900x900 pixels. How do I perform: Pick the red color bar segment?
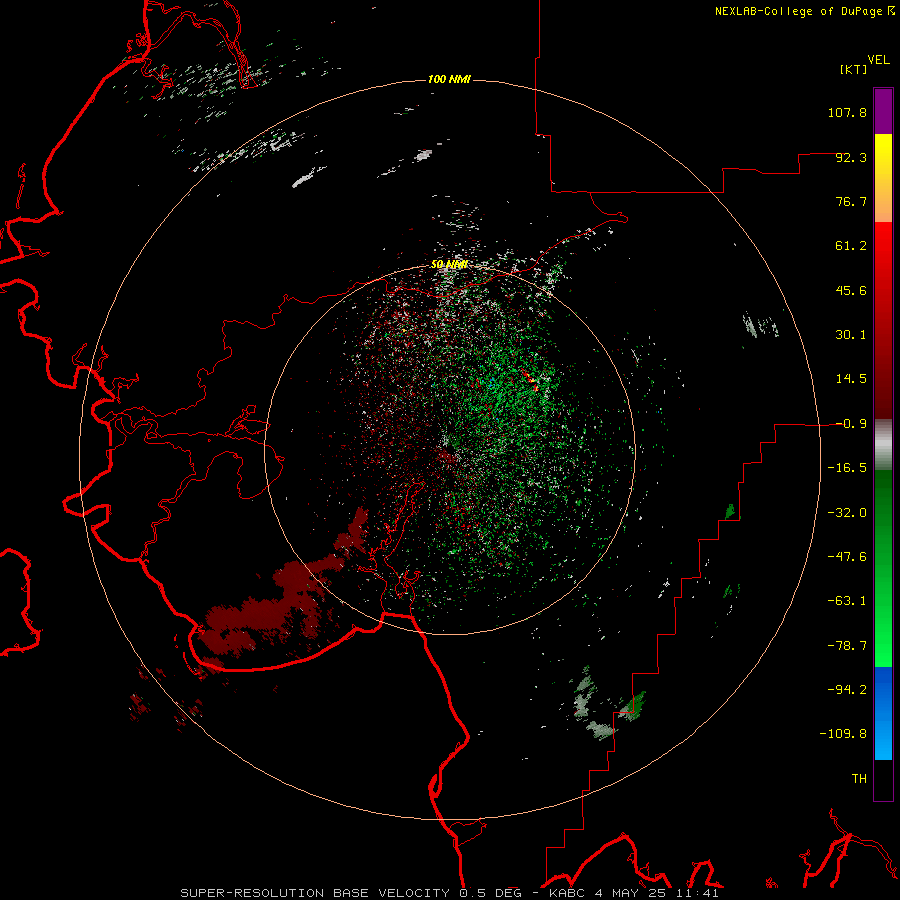point(883,320)
